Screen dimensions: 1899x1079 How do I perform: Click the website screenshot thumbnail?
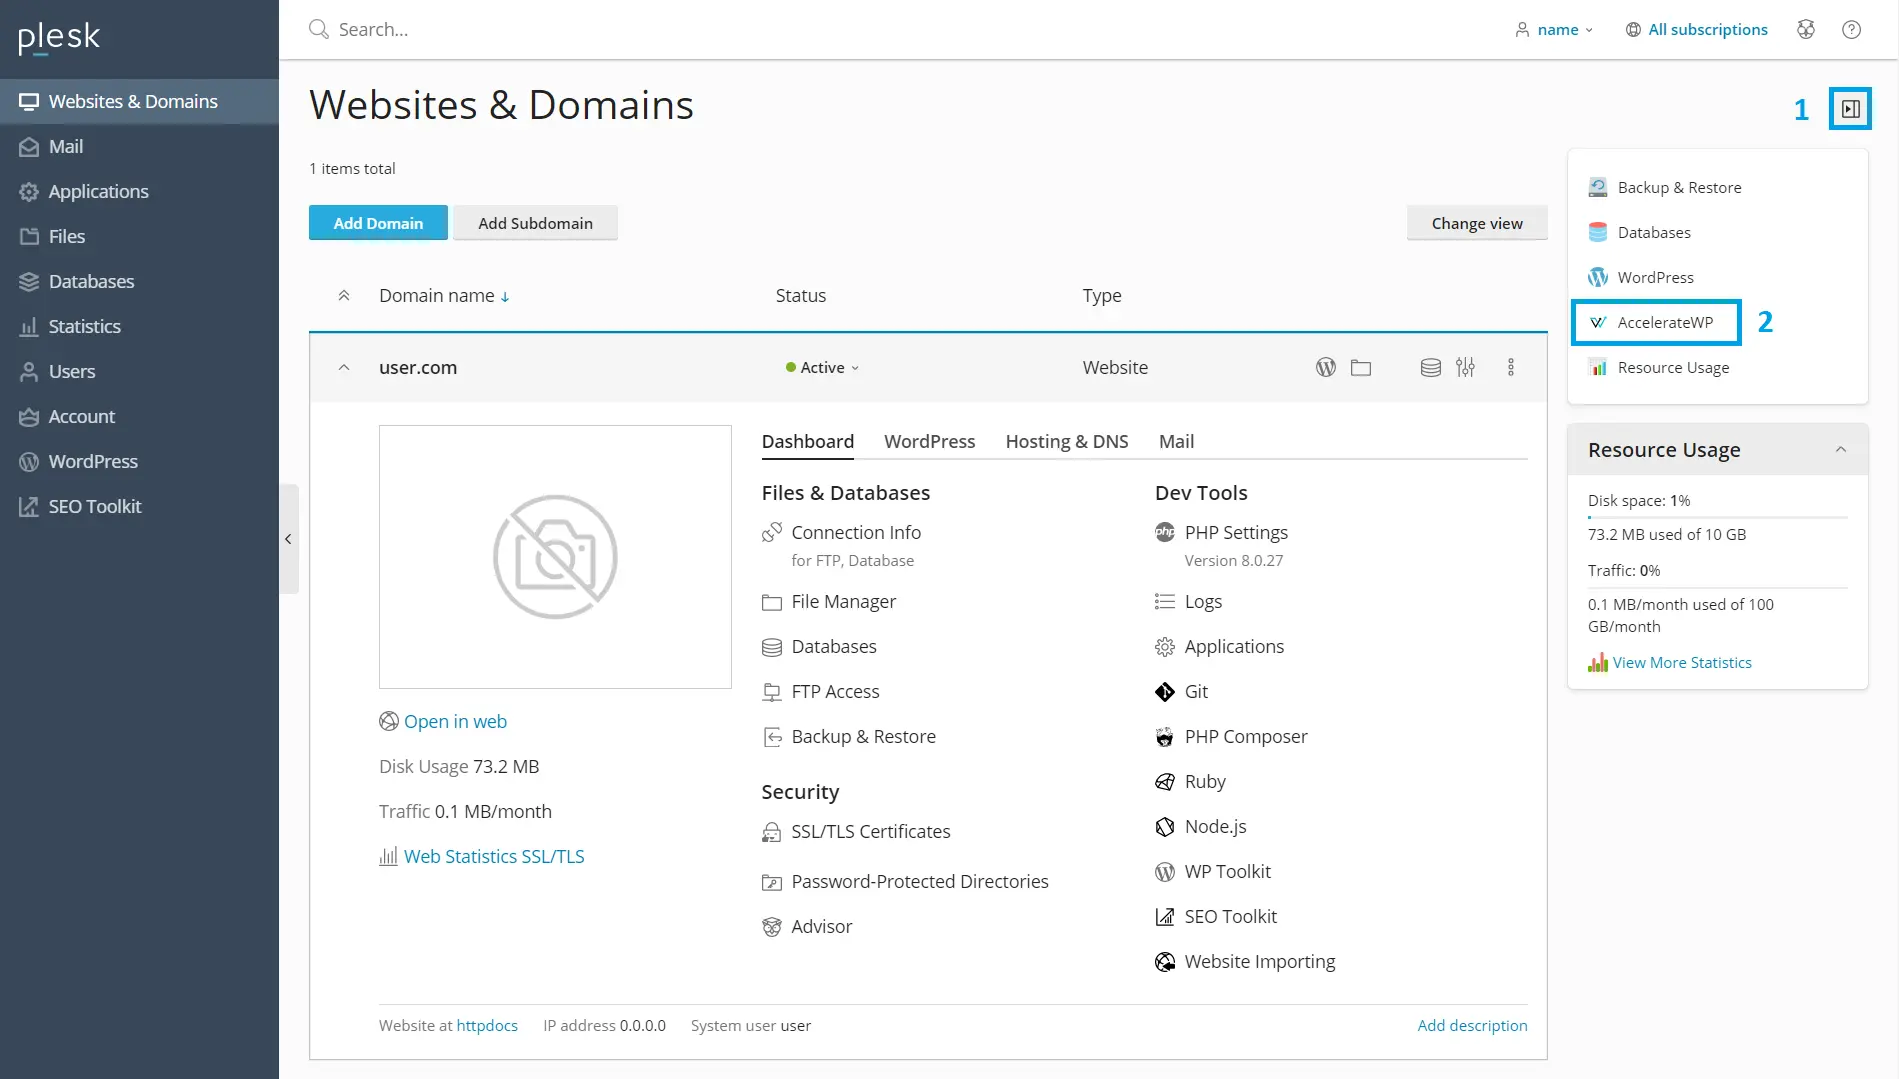click(555, 557)
